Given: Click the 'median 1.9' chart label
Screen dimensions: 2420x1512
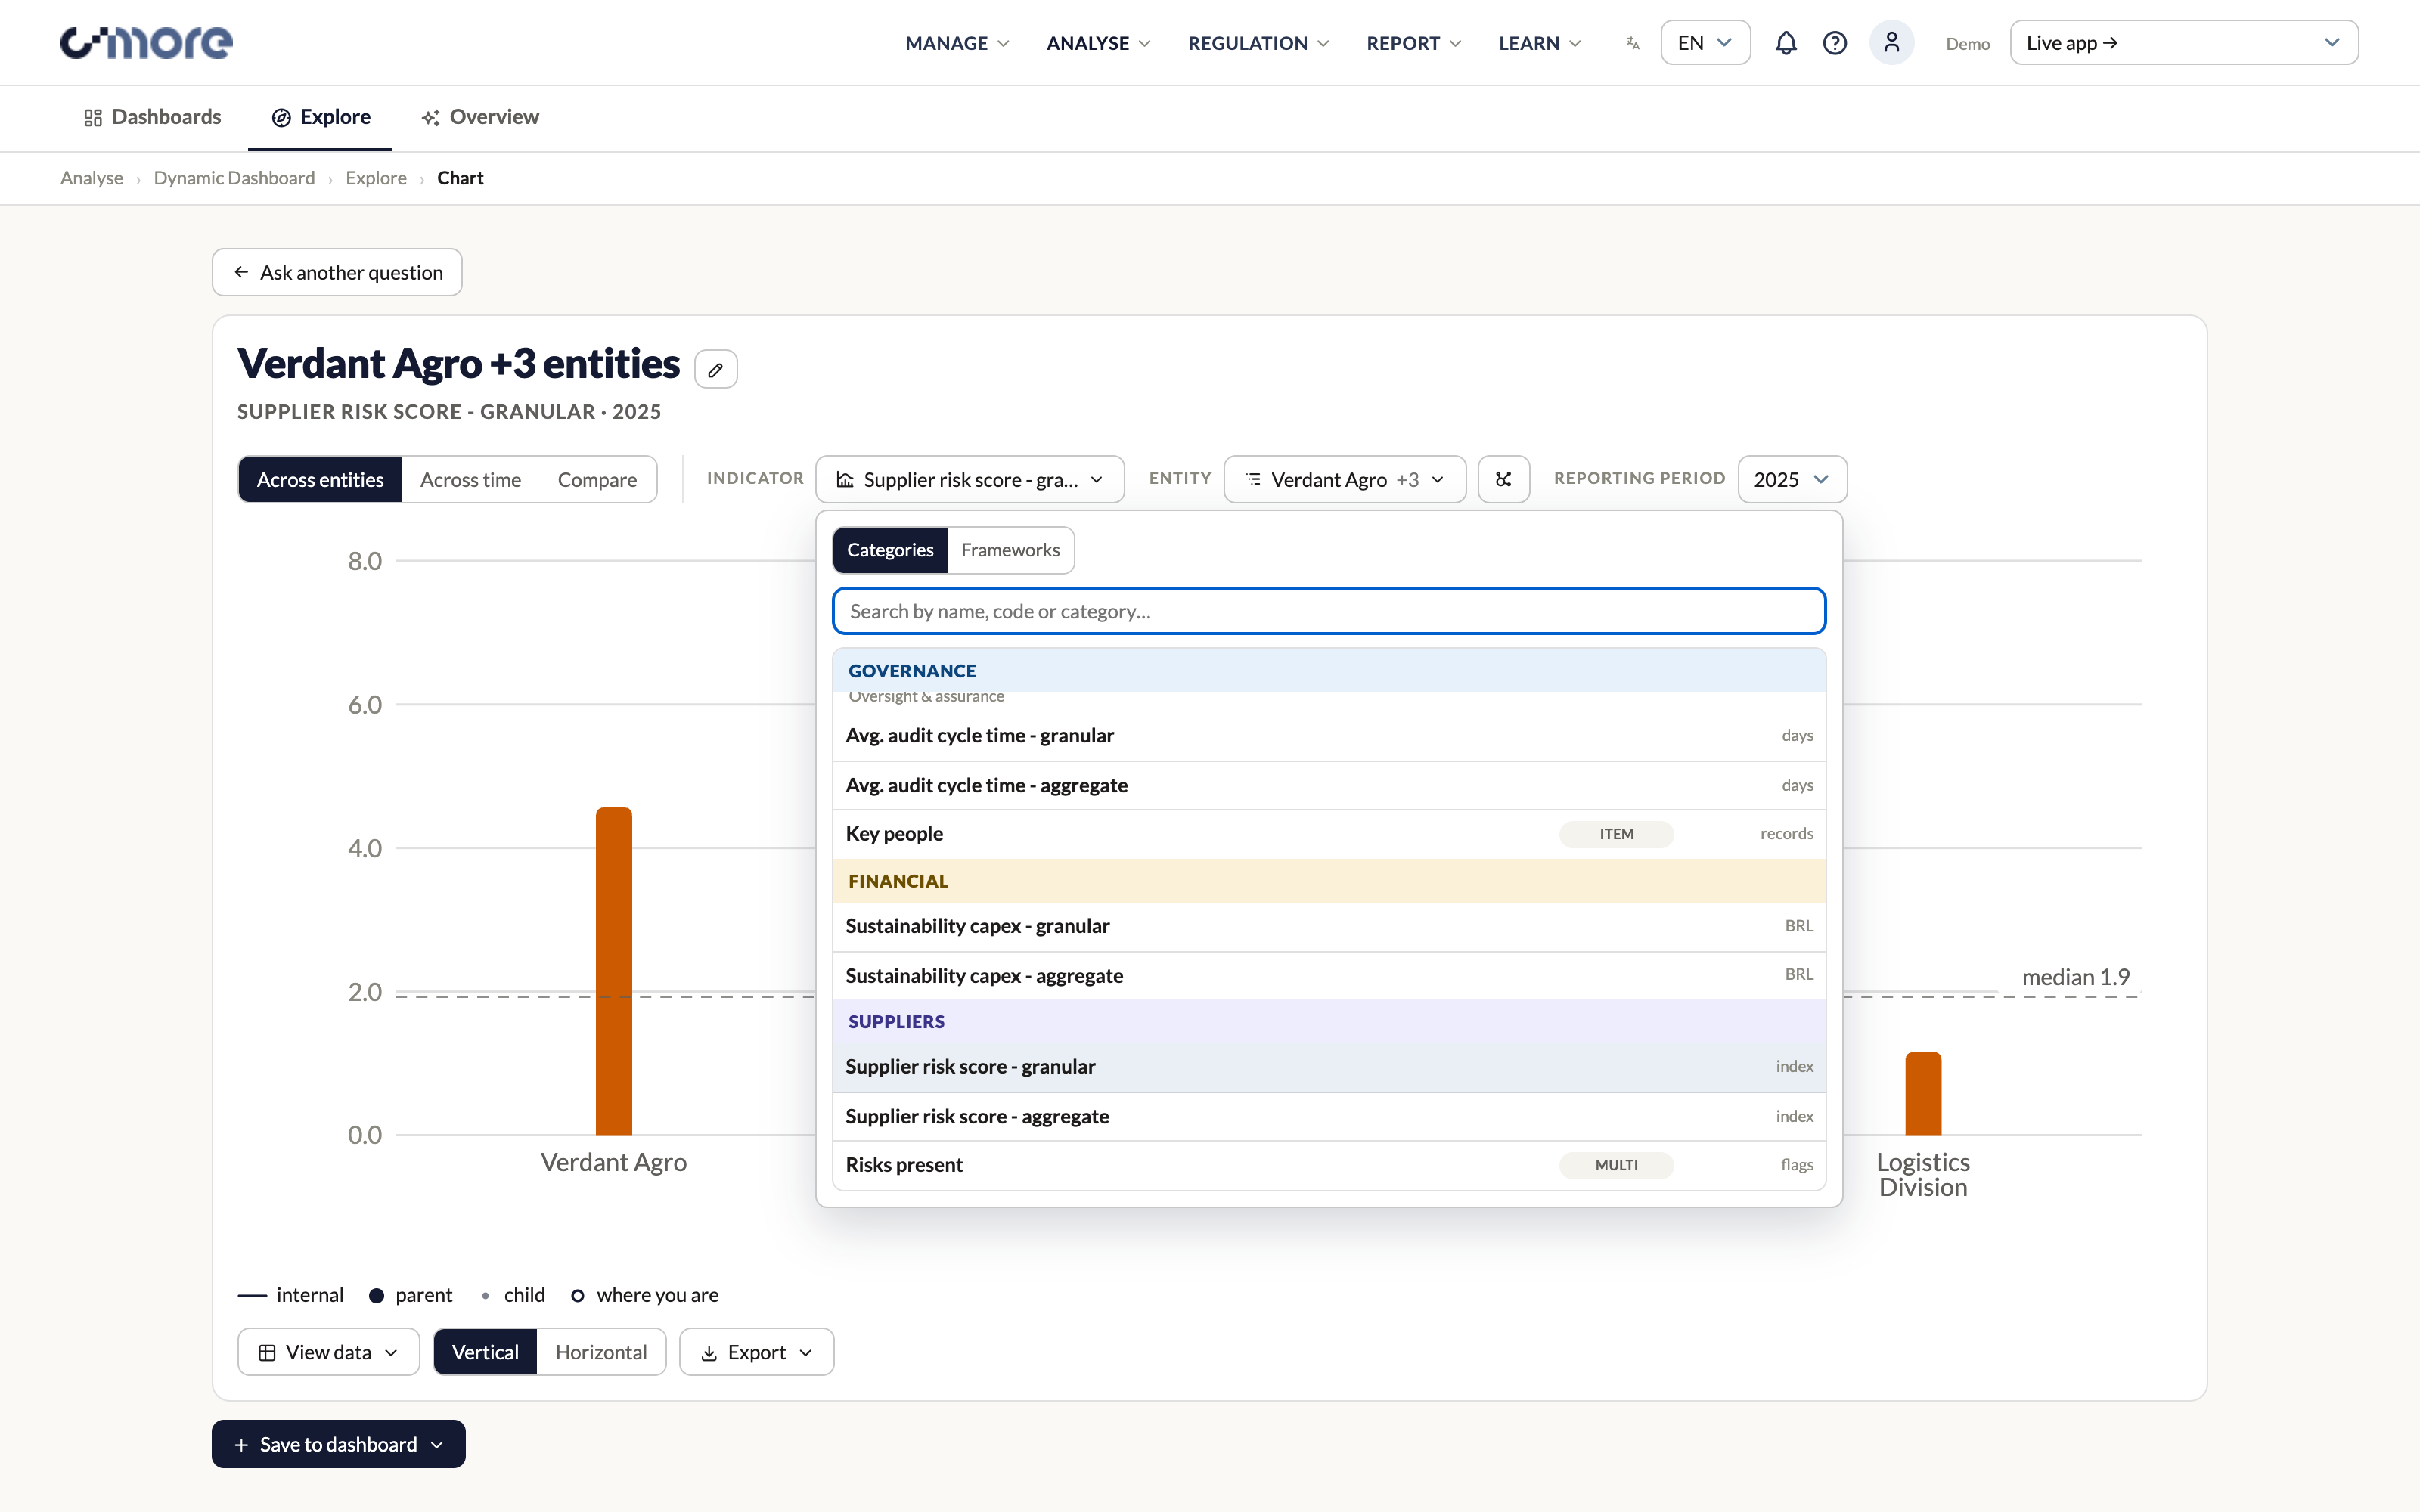Looking at the screenshot, I should [x=2075, y=977].
